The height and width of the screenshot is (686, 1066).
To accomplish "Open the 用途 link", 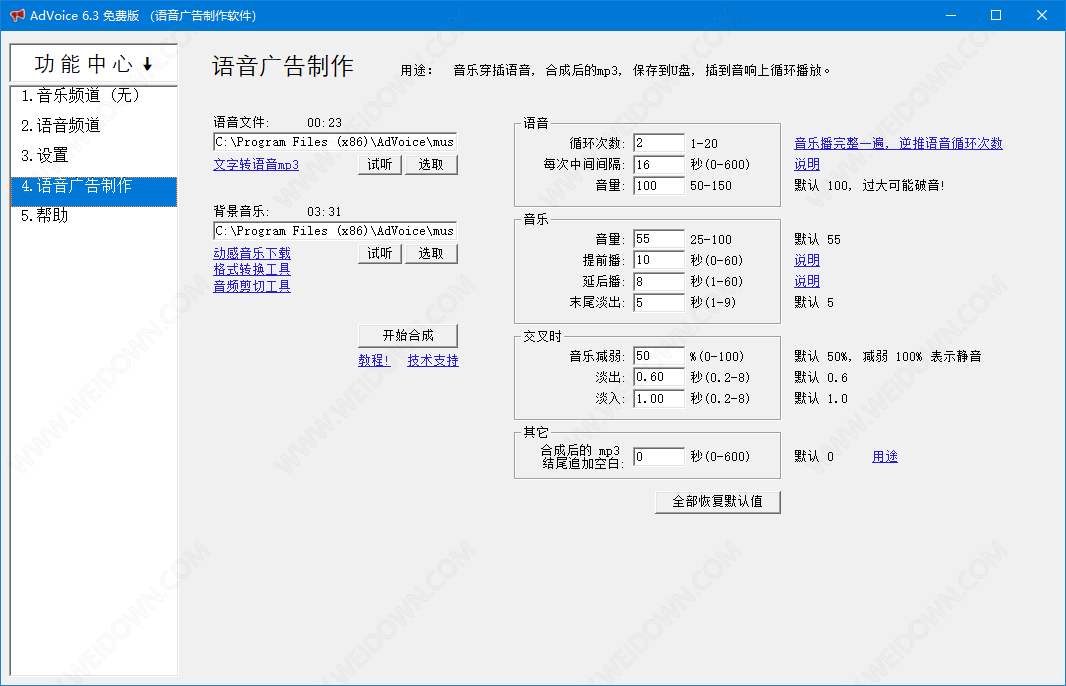I will 884,457.
